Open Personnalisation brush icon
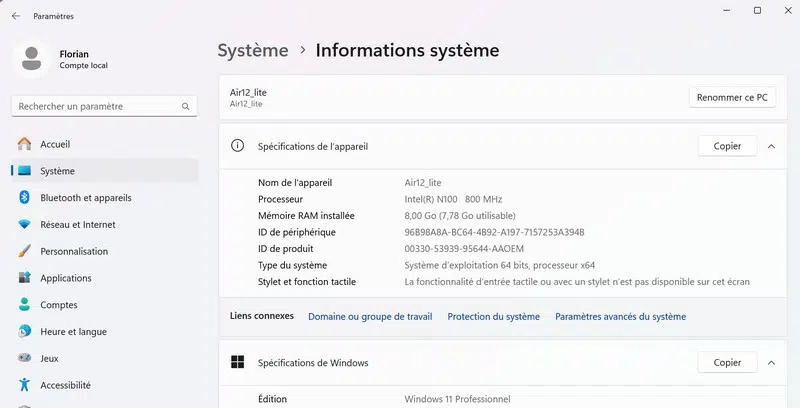800x408 pixels. pos(24,252)
